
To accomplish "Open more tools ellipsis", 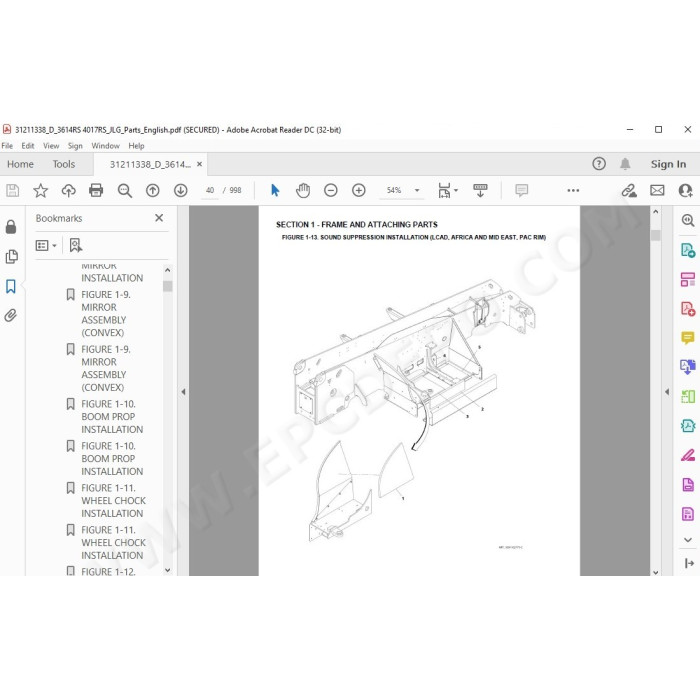I will pos(573,191).
